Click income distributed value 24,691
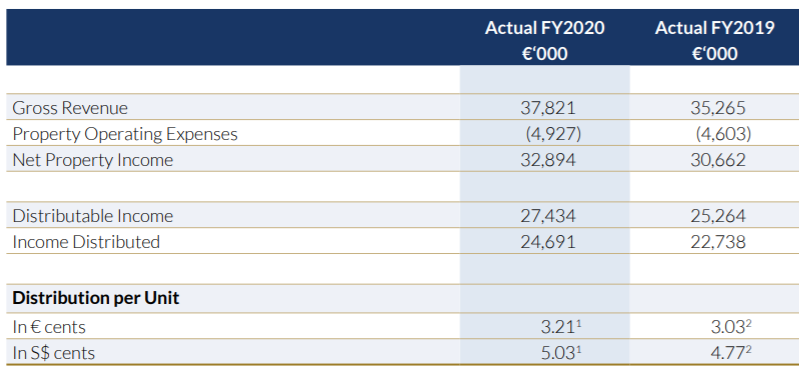This screenshot has height=373, width=799. pyautogui.click(x=548, y=242)
